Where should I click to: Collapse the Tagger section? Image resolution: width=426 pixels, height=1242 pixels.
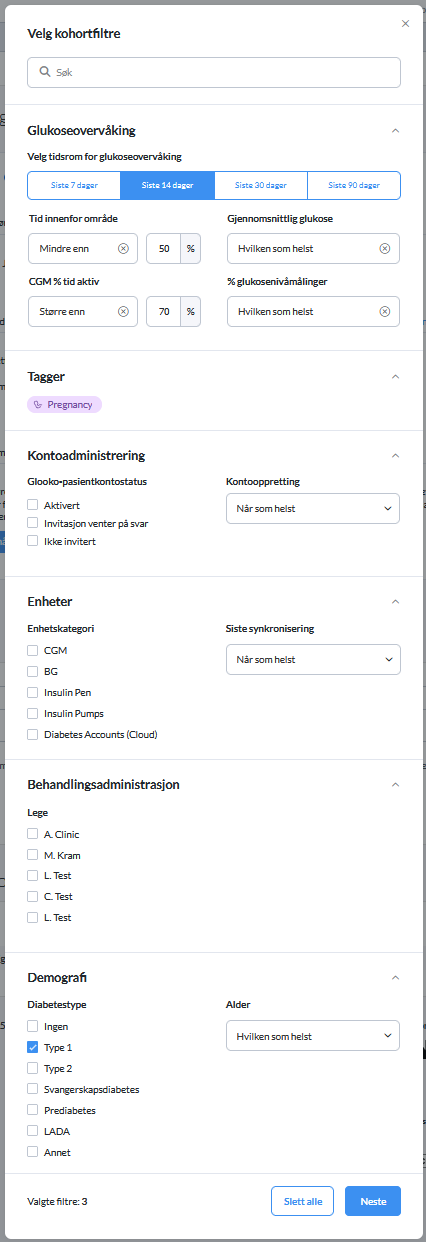pyautogui.click(x=395, y=376)
